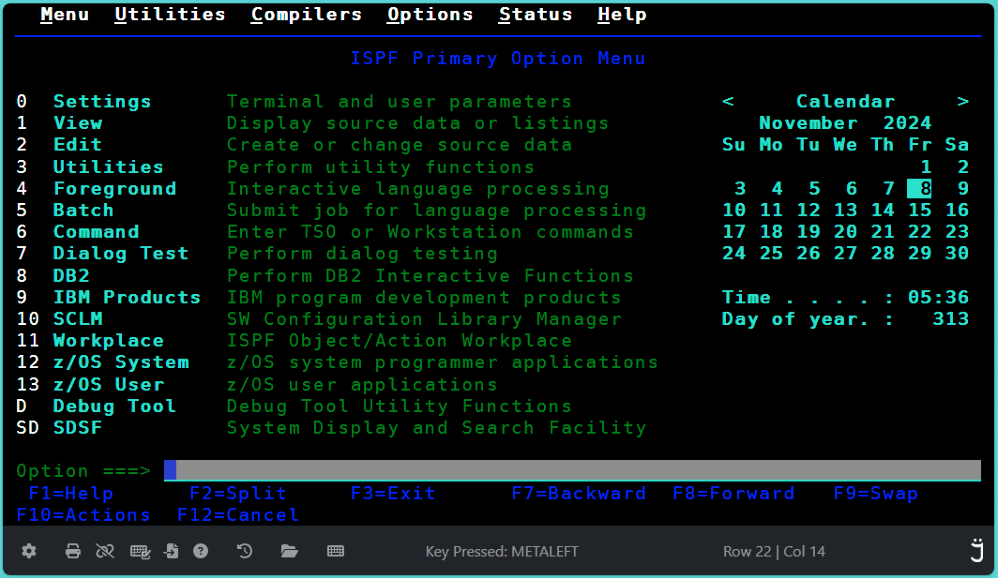Open the Menu action bar item
998x578 pixels.
point(64,15)
